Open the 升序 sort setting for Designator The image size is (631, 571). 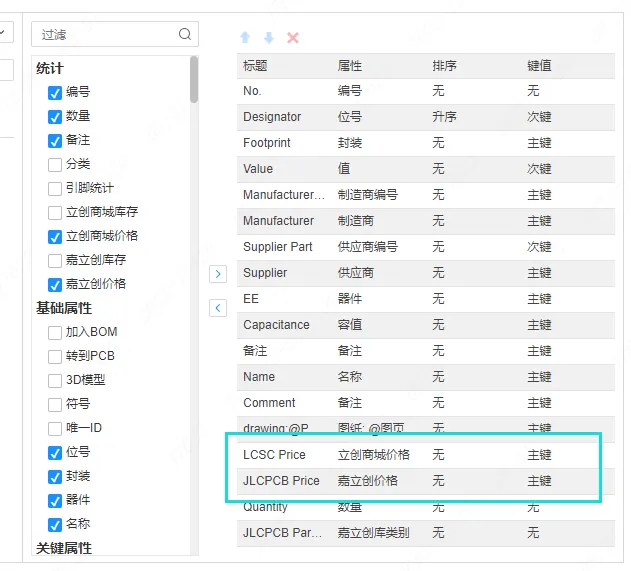click(444, 117)
